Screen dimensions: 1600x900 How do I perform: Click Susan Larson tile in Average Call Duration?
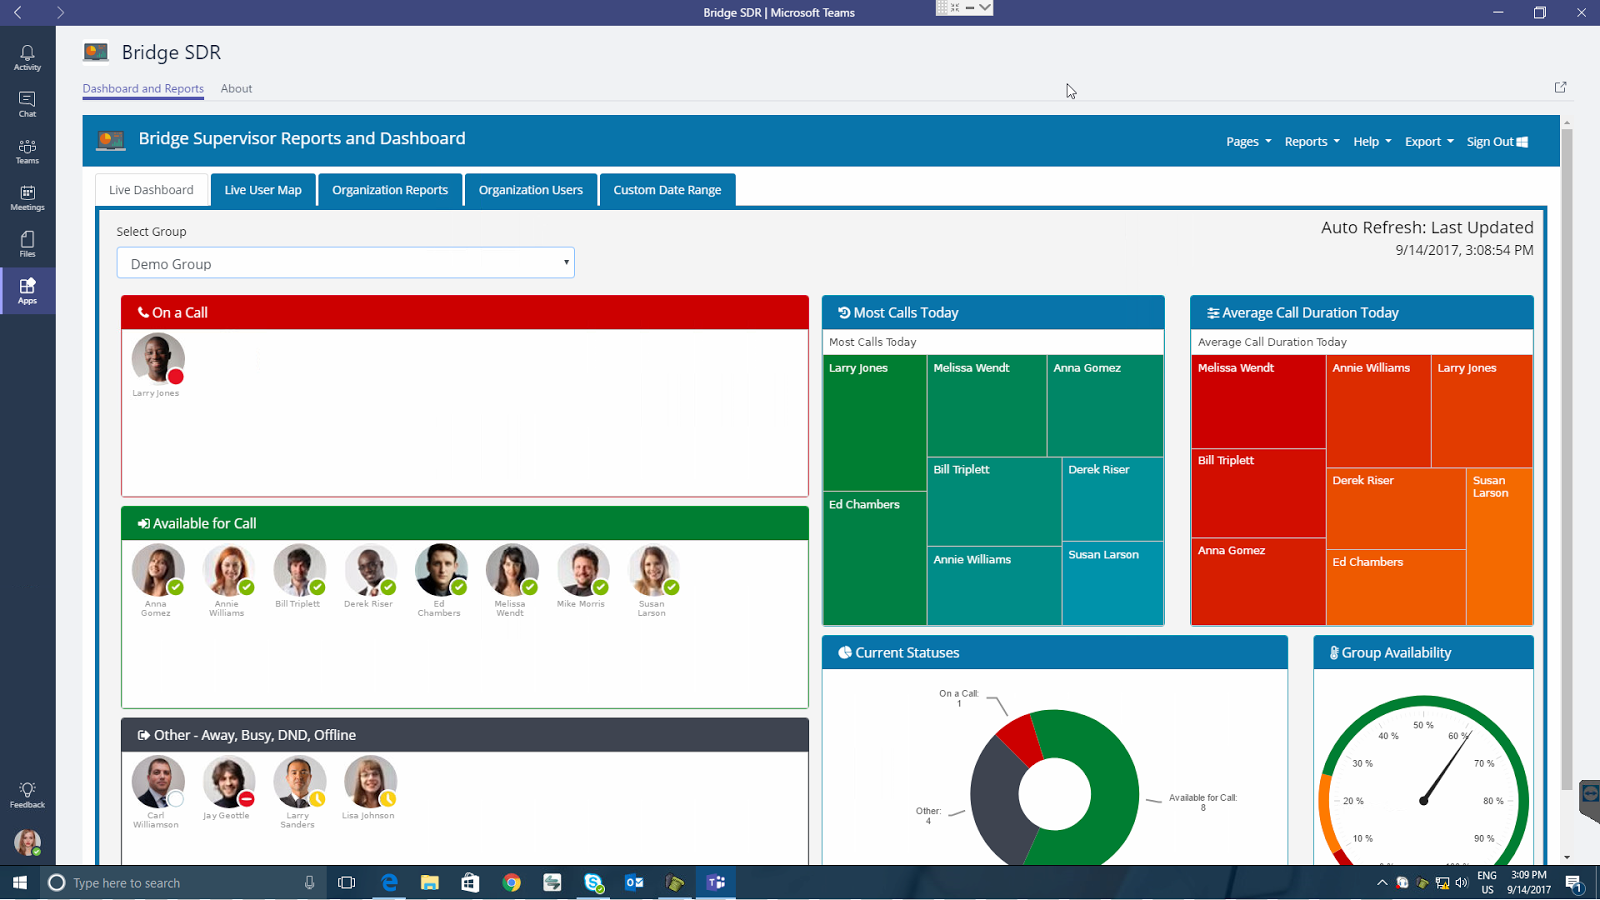pos(1499,547)
